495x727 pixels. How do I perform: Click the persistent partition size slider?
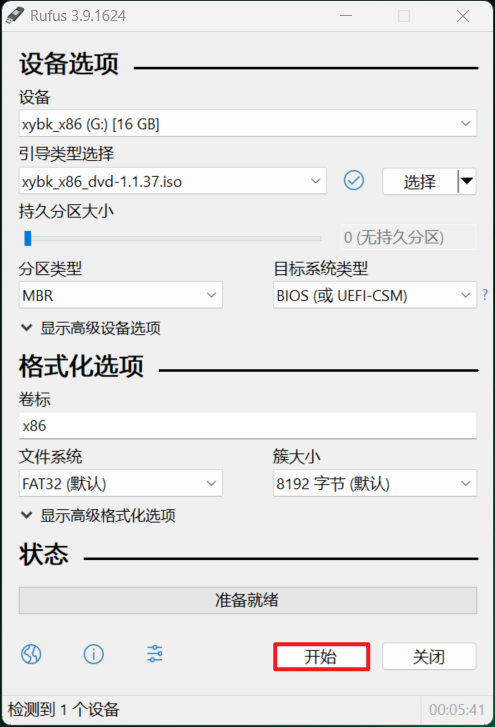[x=172, y=238]
